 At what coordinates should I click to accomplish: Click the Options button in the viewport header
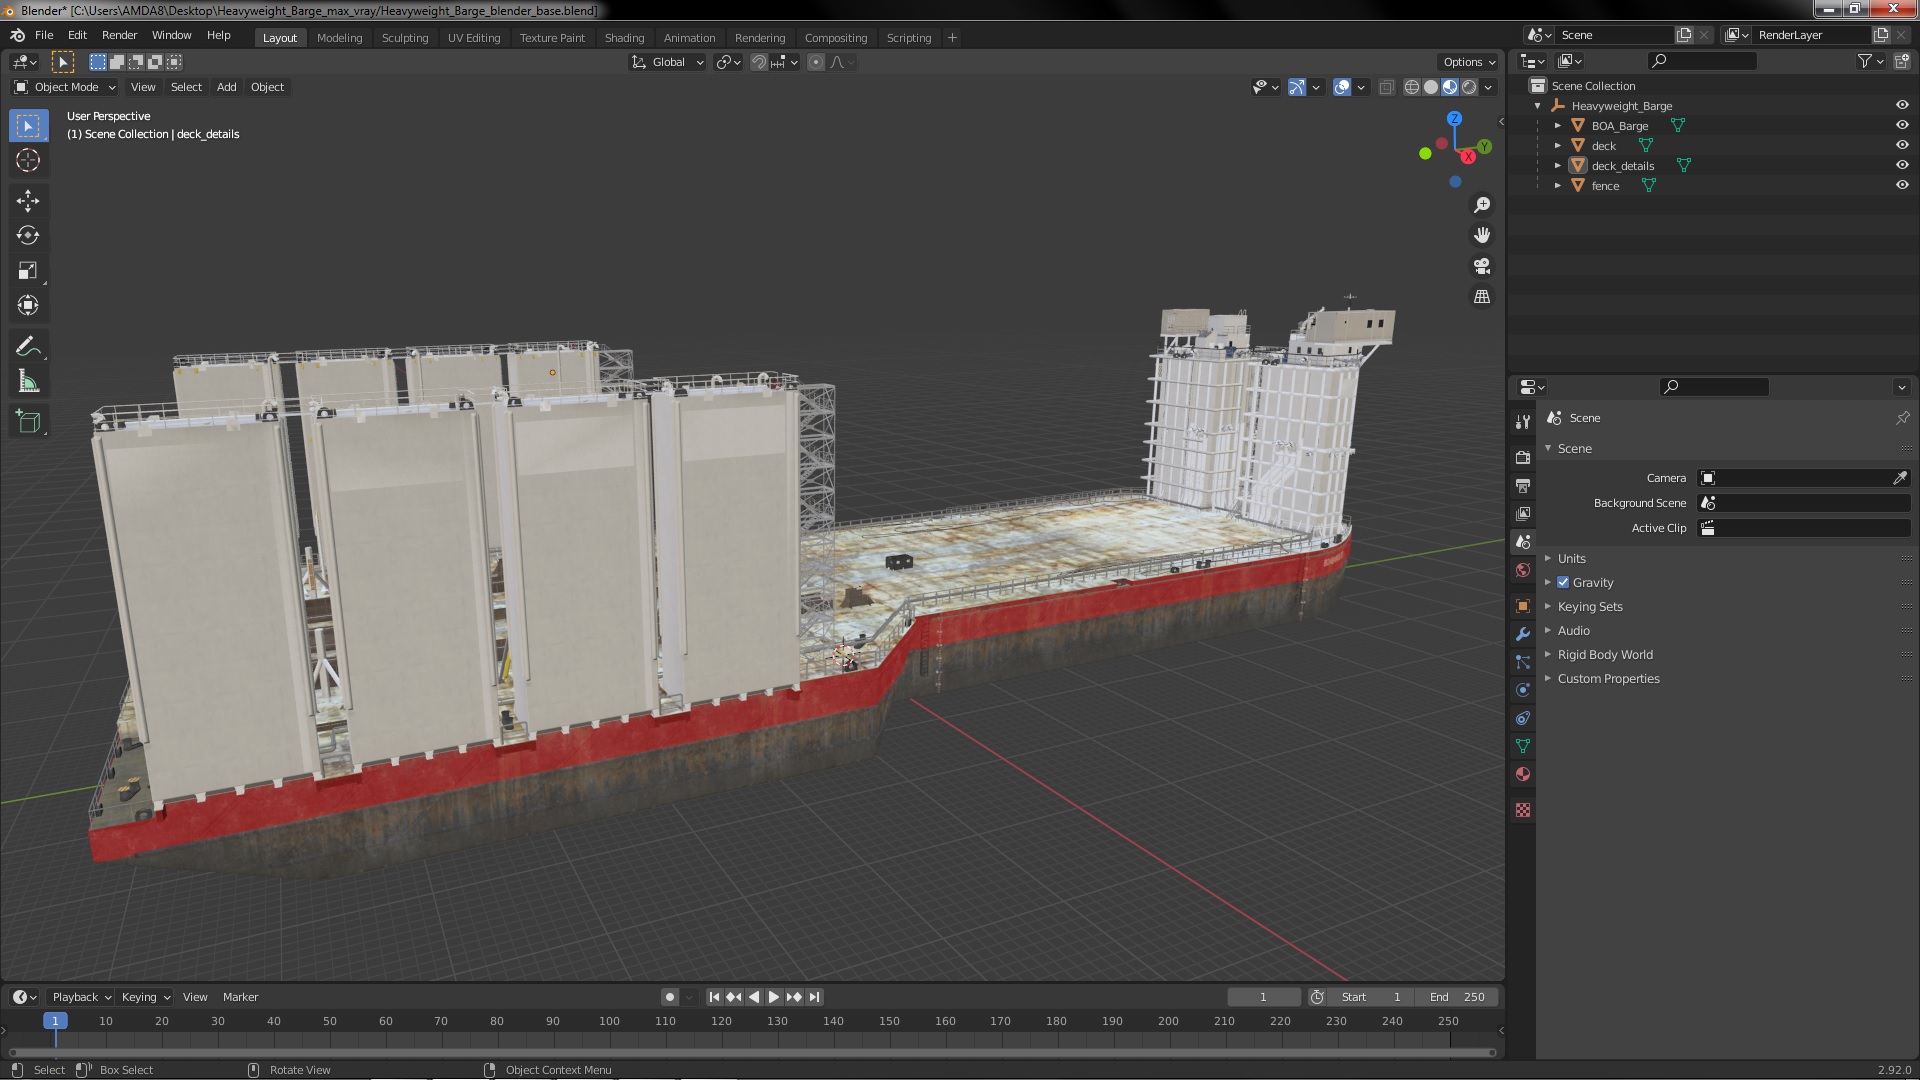pyautogui.click(x=1467, y=62)
